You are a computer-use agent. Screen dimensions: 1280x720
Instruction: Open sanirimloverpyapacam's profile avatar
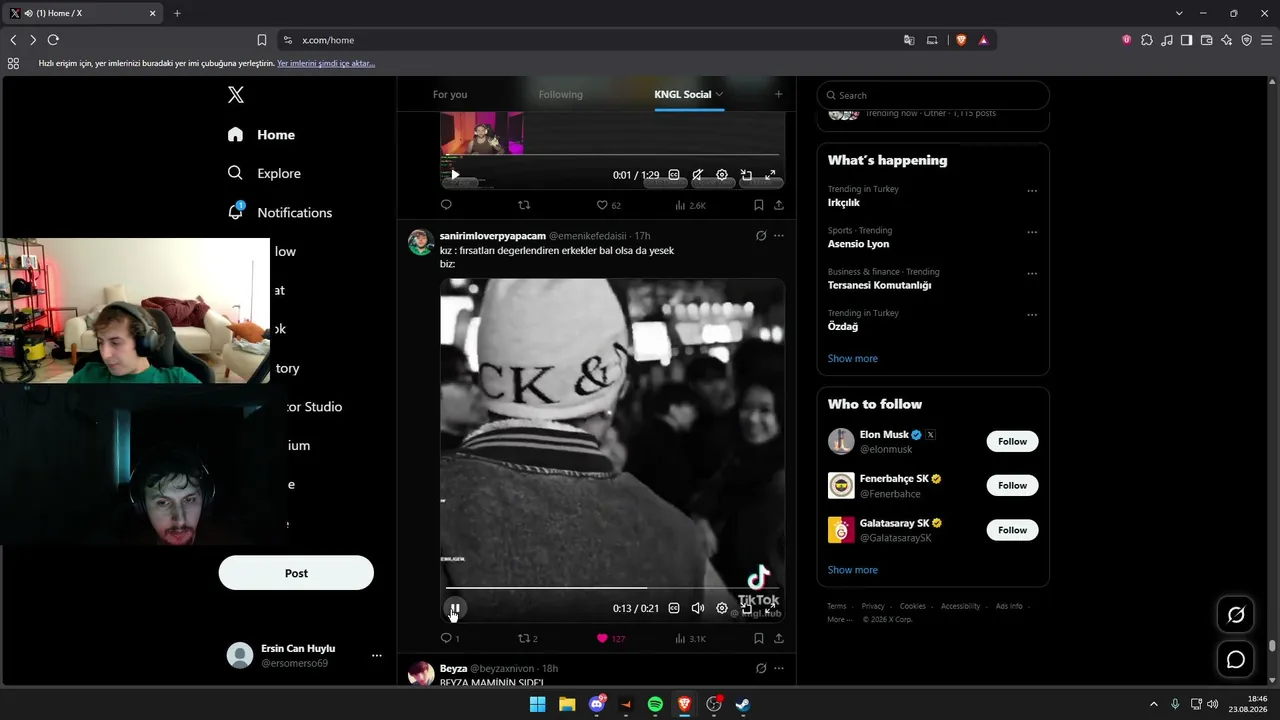[x=421, y=242]
